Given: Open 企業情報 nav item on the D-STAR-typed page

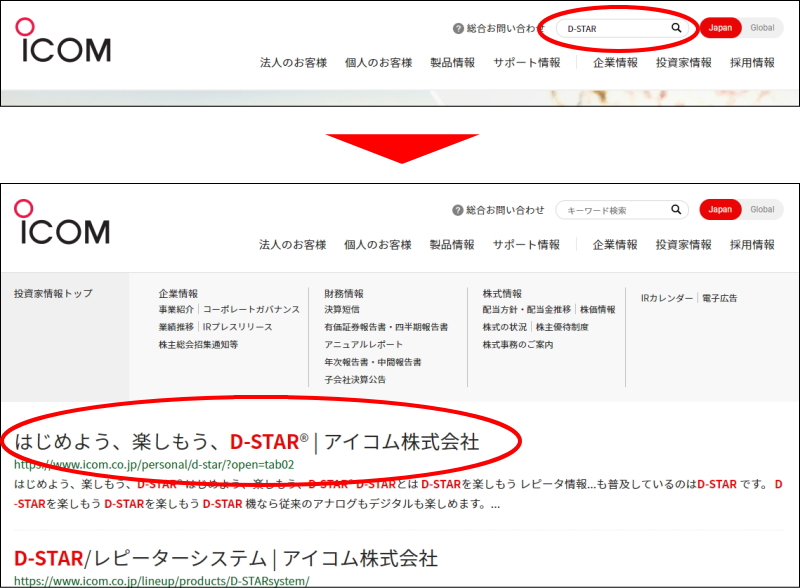Looking at the screenshot, I should point(615,63).
